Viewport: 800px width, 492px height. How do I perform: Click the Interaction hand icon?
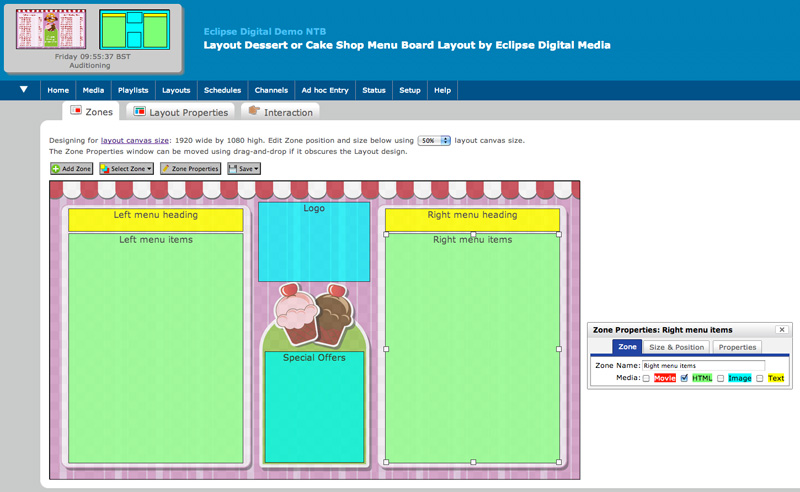coord(254,112)
